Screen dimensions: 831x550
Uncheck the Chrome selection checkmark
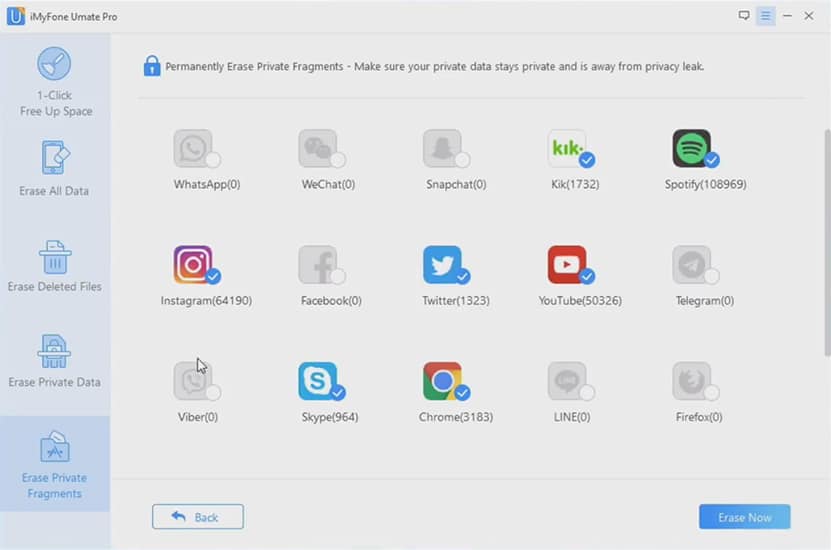[463, 393]
